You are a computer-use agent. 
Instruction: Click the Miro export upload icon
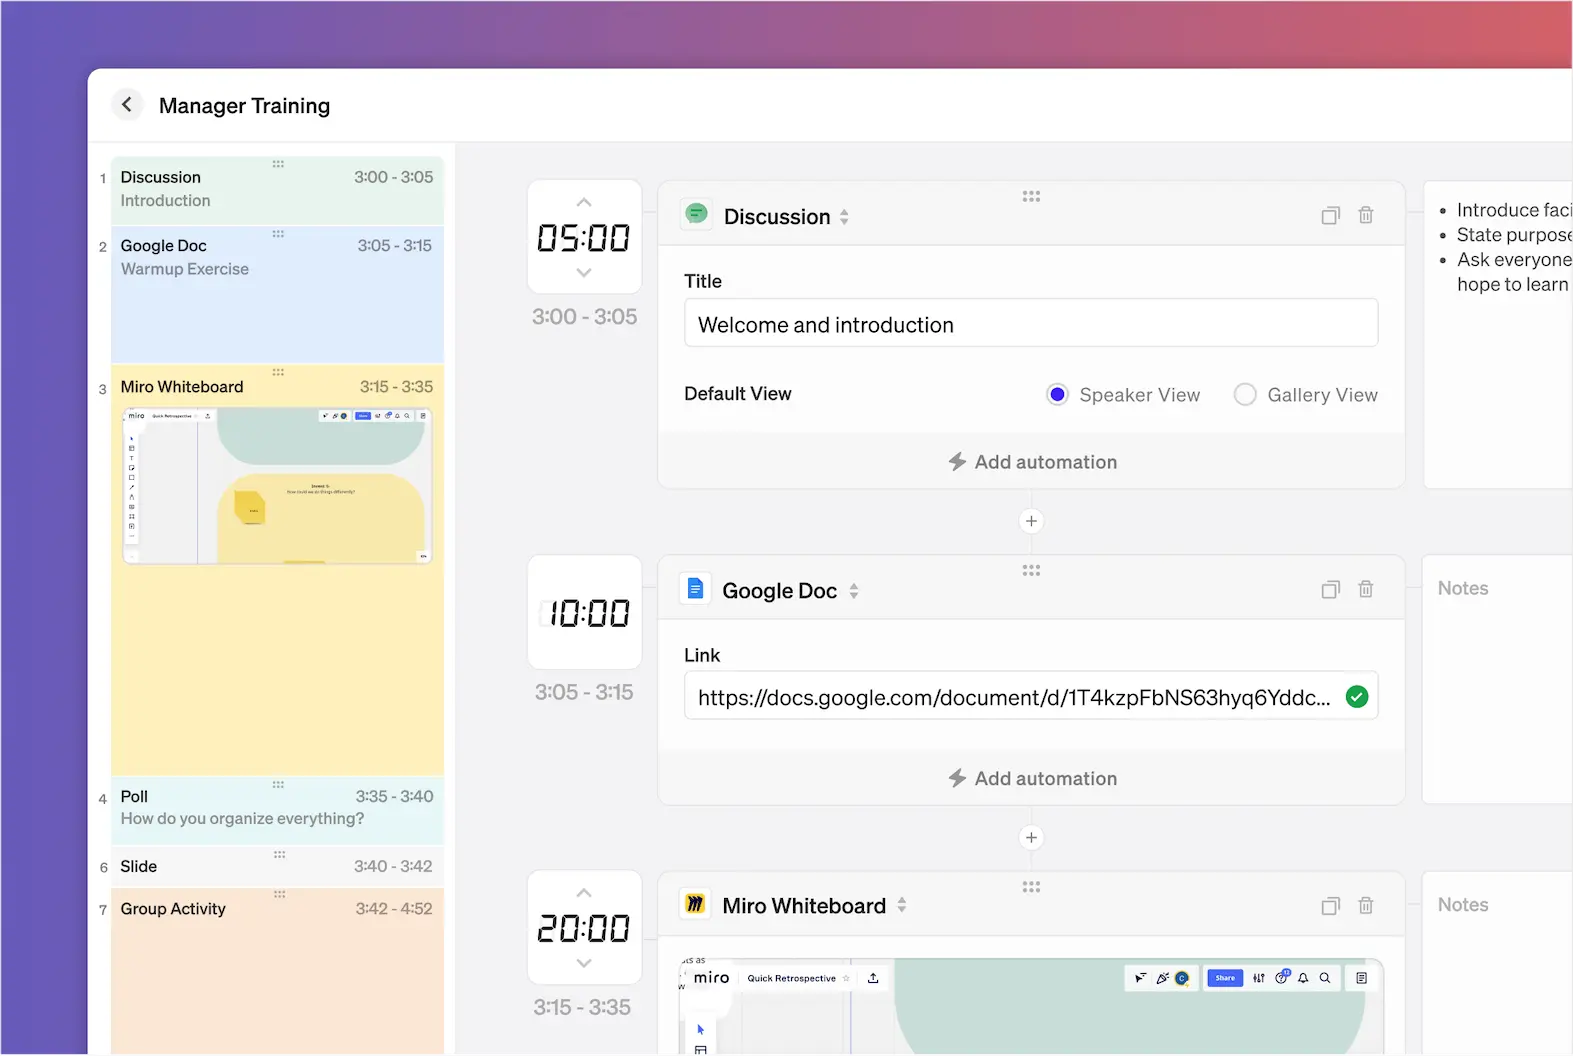(873, 978)
